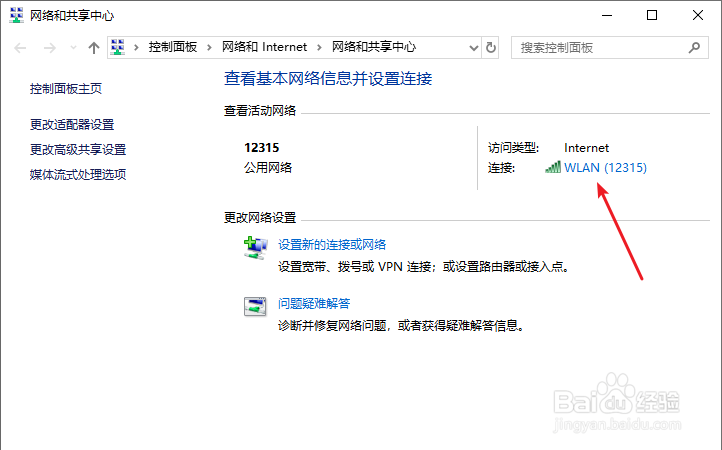Open 更改高级共享设置 link
Viewport: 722px width, 450px height.
pos(78,149)
